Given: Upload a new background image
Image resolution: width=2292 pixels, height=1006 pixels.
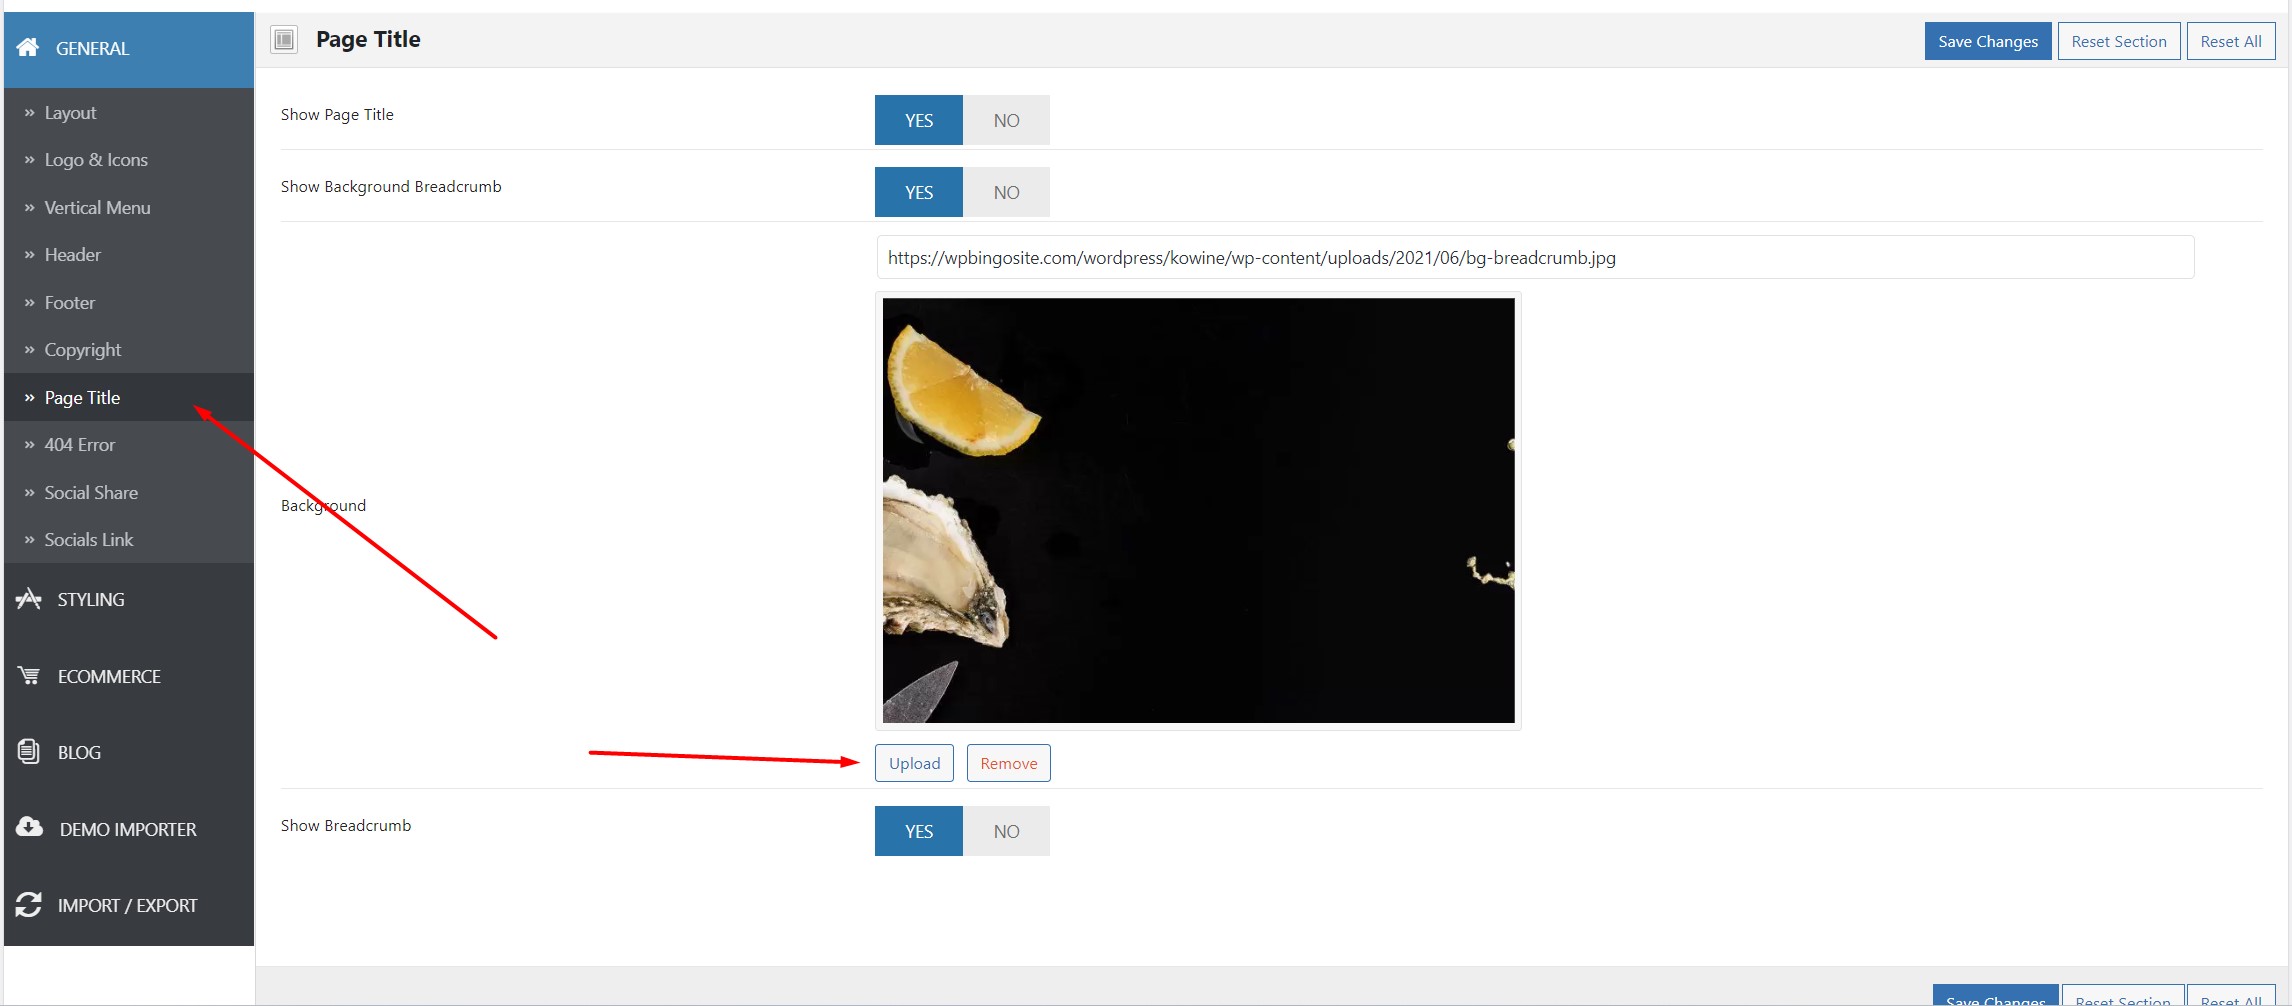Looking at the screenshot, I should [x=914, y=763].
